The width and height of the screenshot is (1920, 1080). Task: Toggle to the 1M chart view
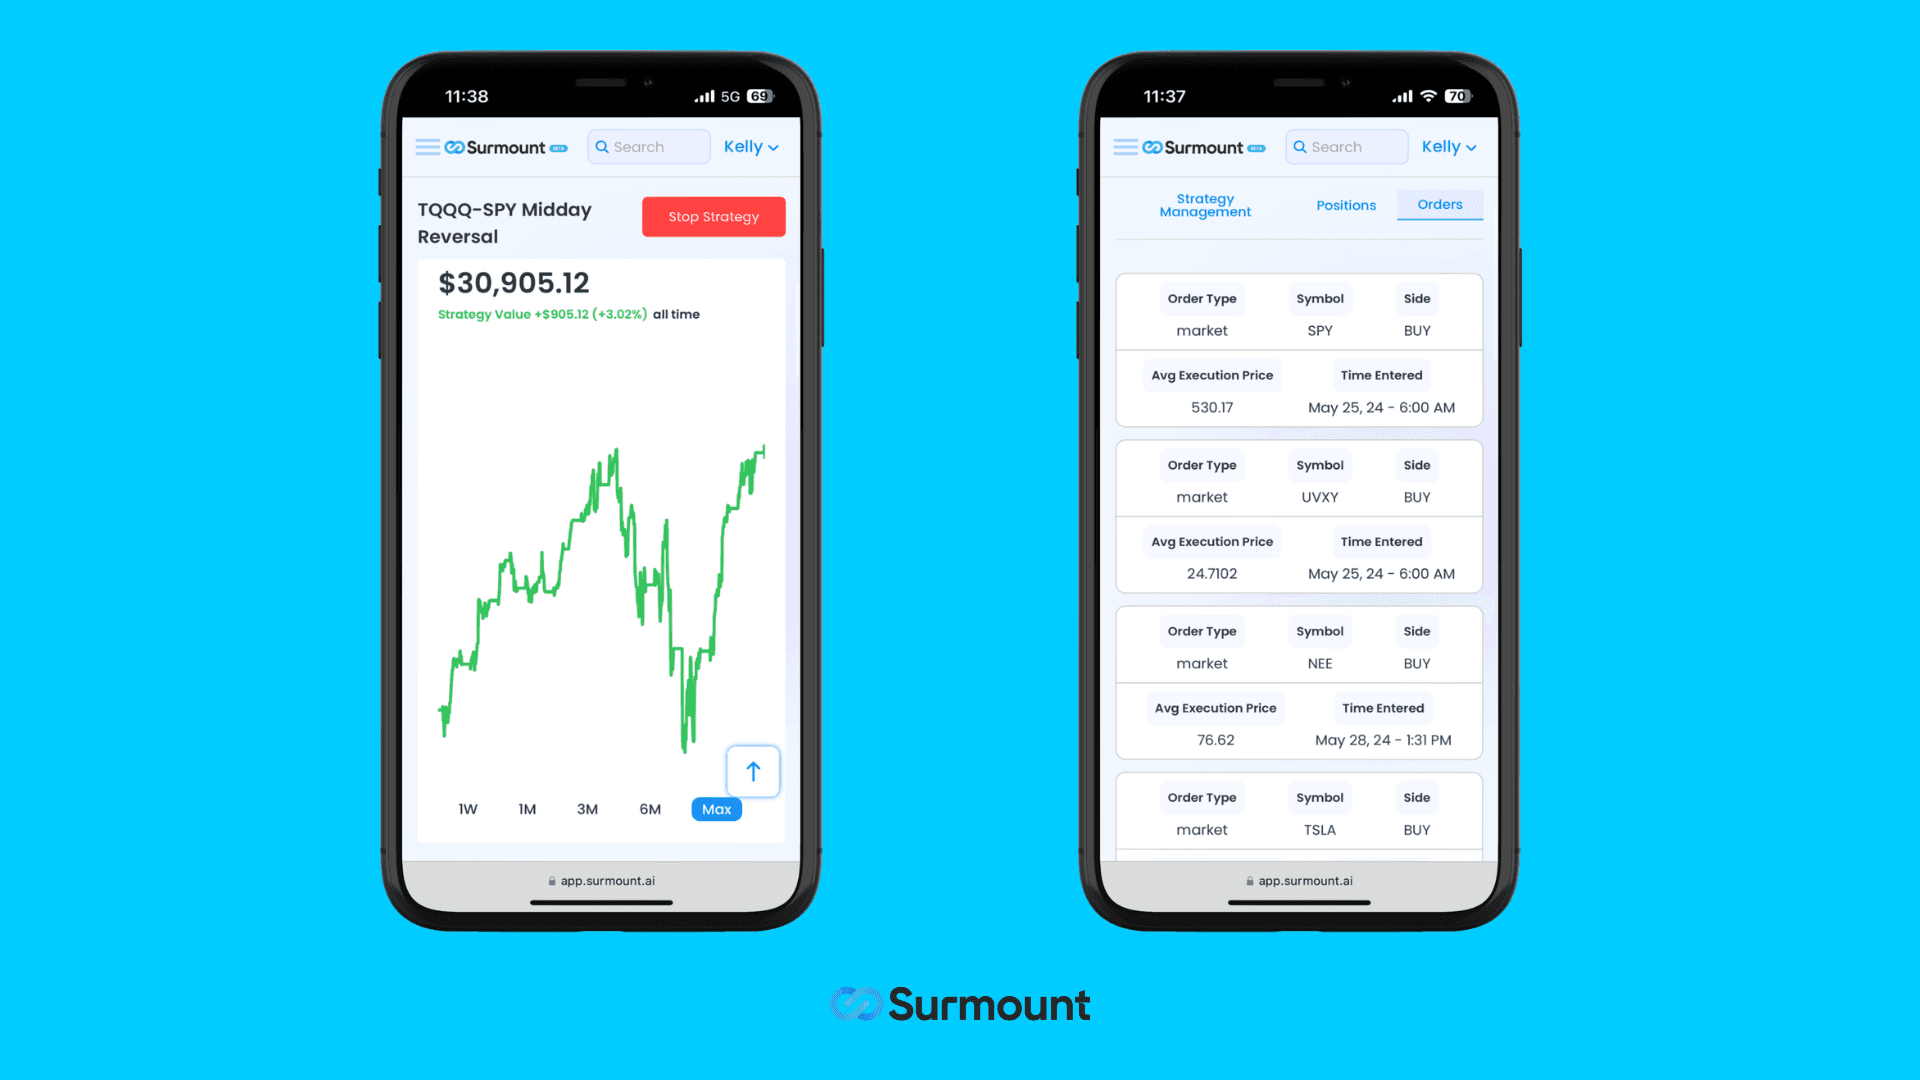point(526,808)
